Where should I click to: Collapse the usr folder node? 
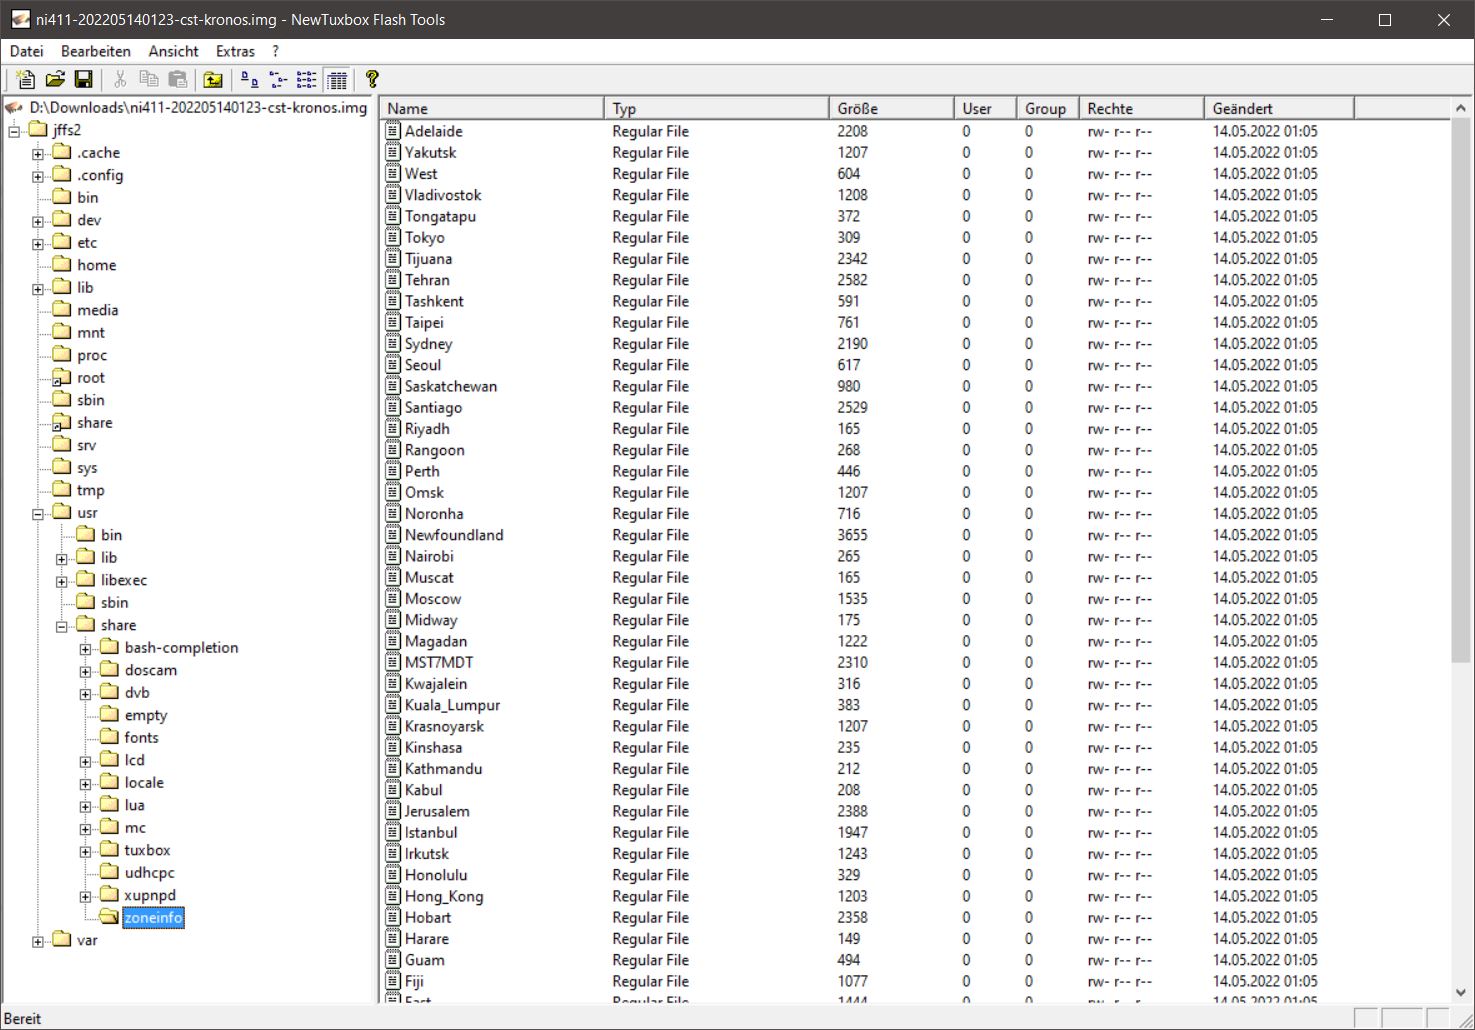[38, 514]
